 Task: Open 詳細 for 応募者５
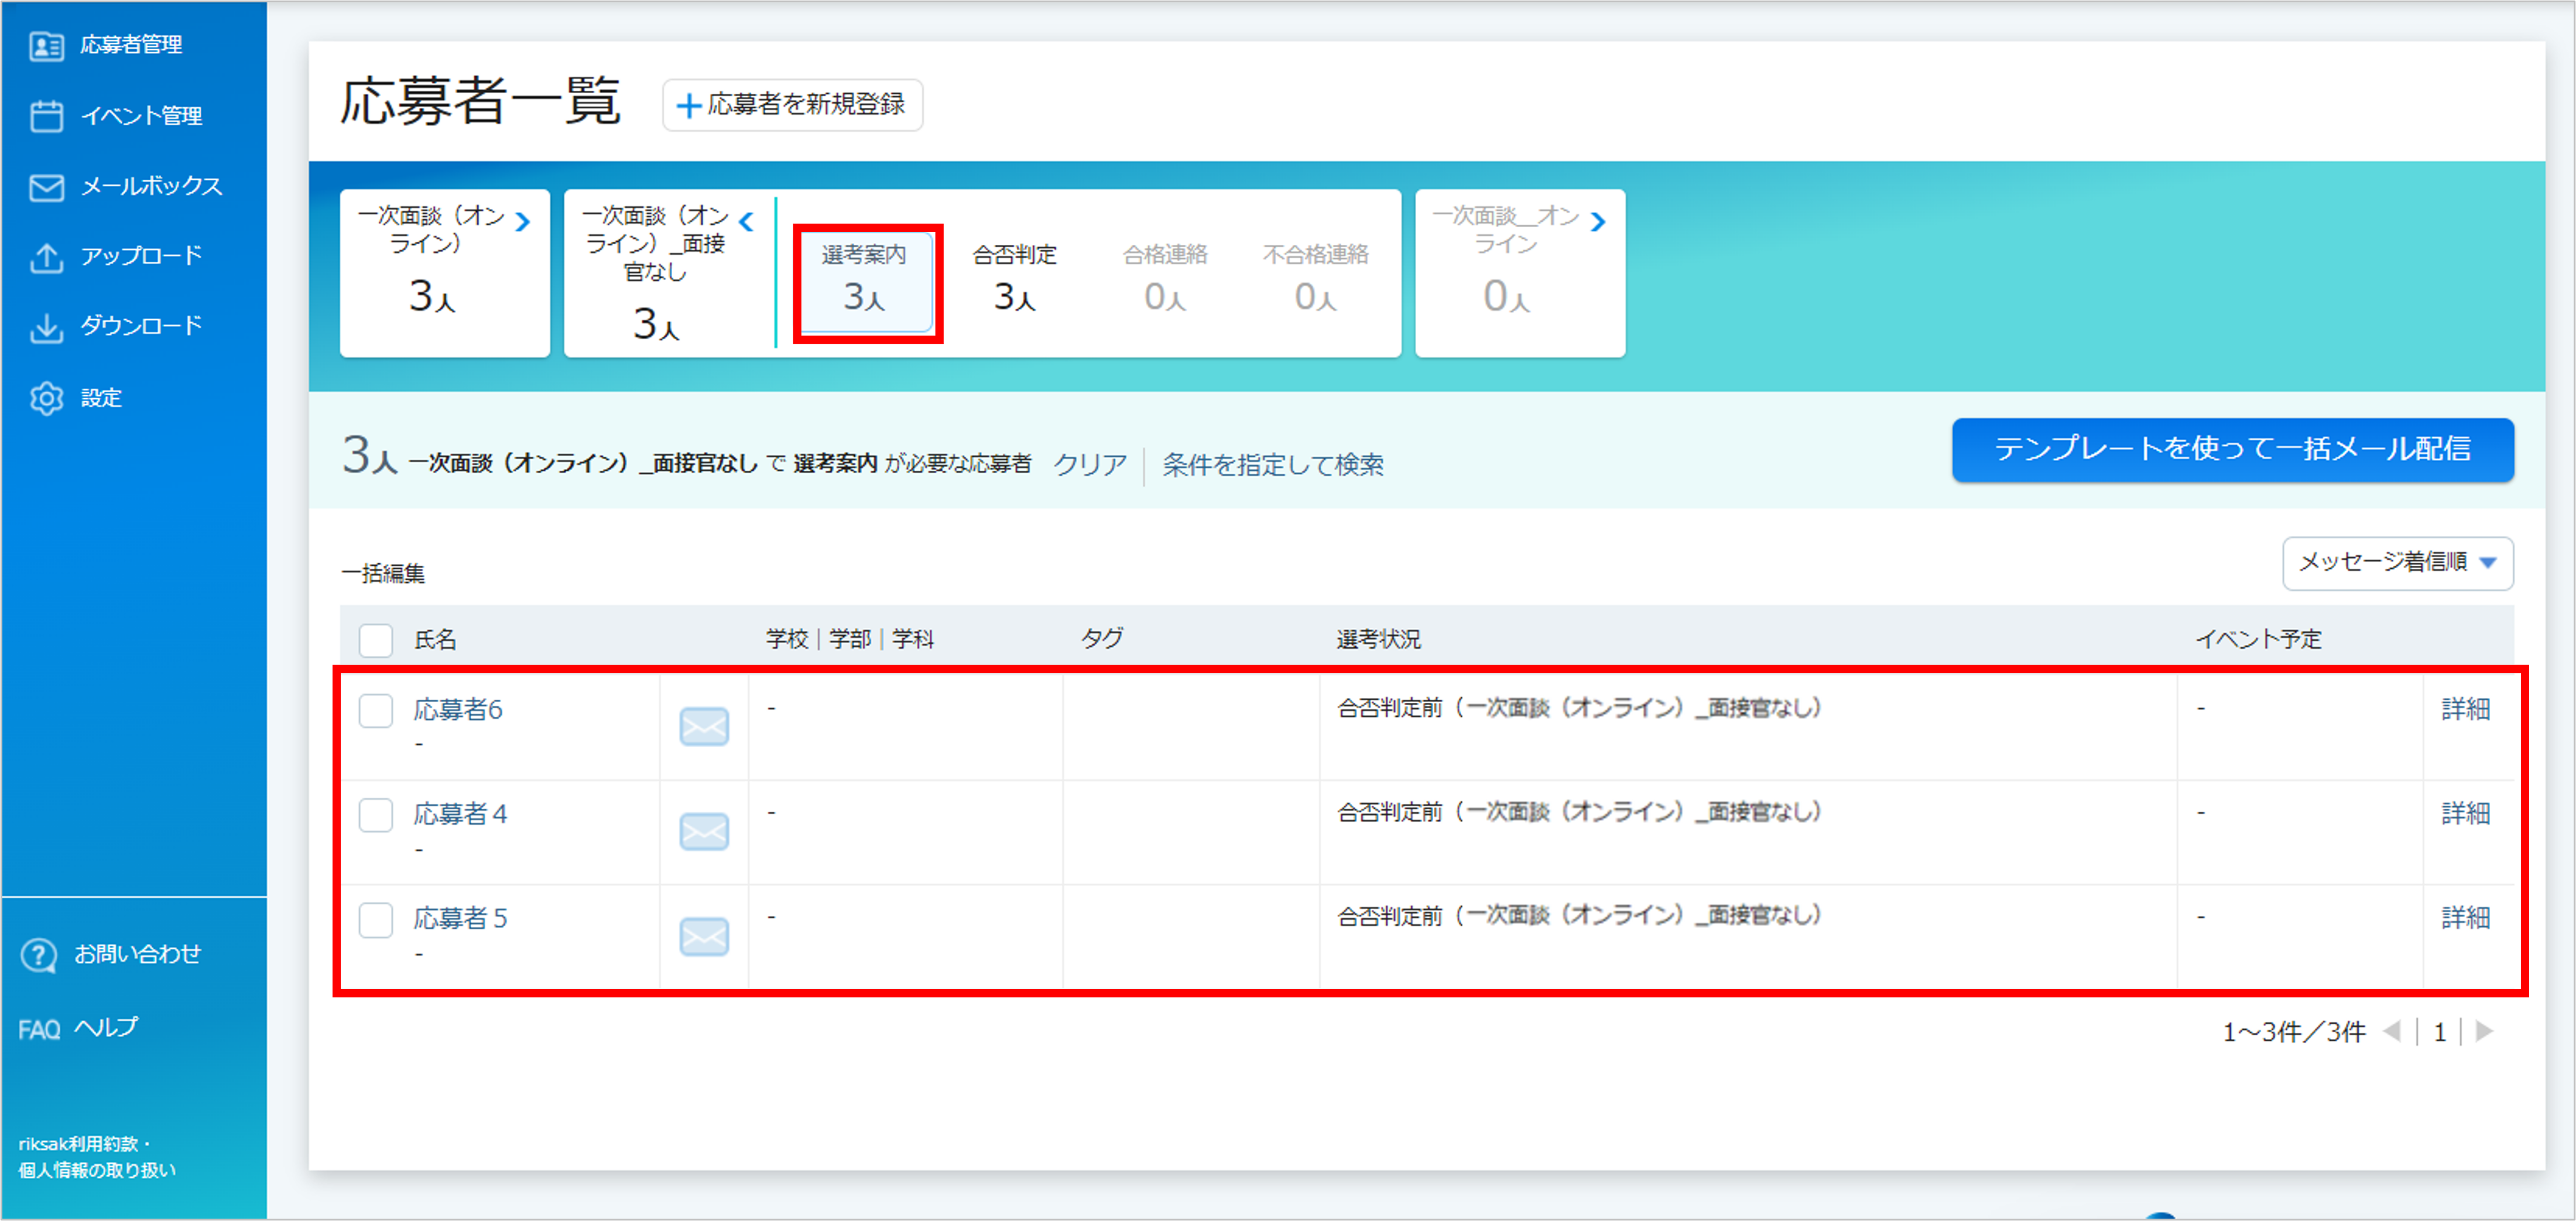tap(2465, 918)
